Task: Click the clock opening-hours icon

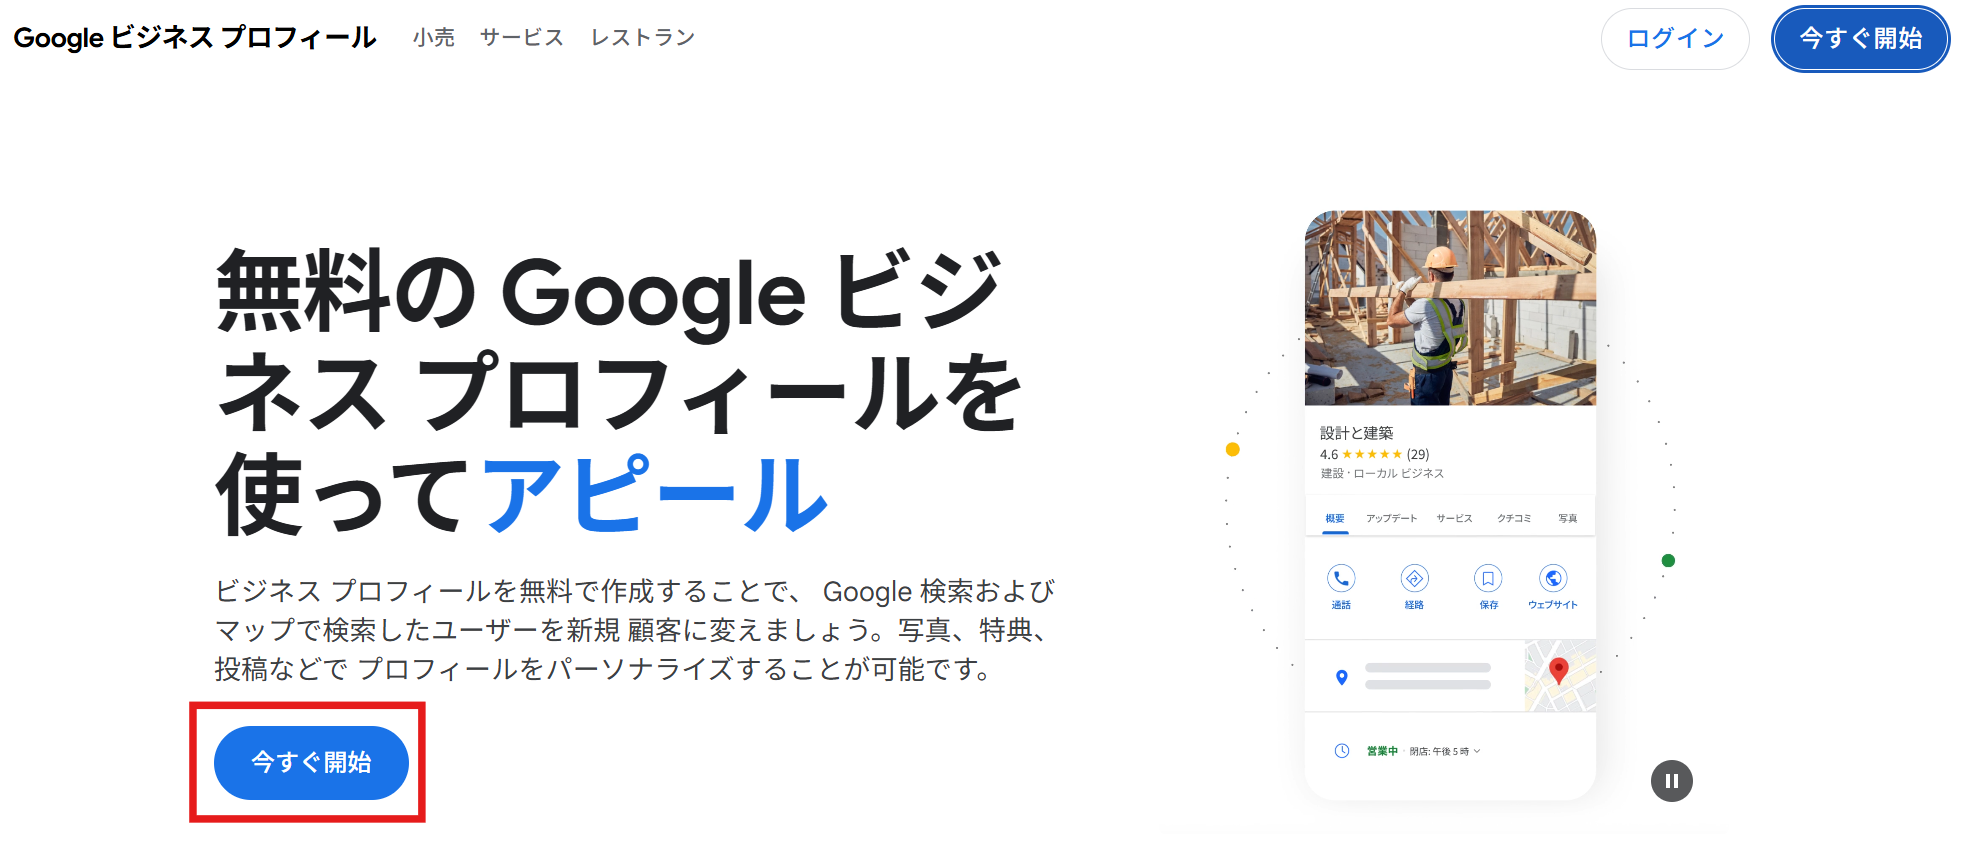Action: tap(1342, 751)
